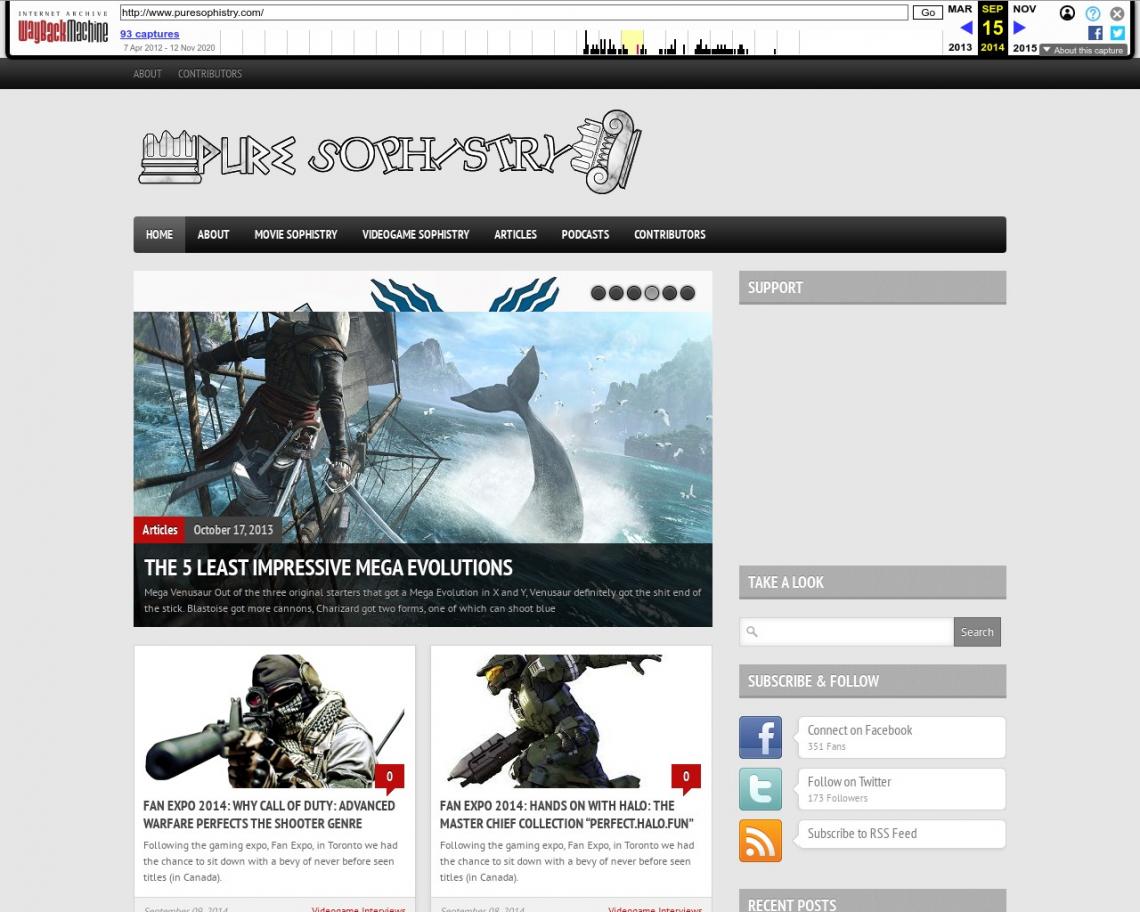Click the Go button in Wayback toolbar
Image resolution: width=1140 pixels, height=912 pixels.
(x=928, y=12)
